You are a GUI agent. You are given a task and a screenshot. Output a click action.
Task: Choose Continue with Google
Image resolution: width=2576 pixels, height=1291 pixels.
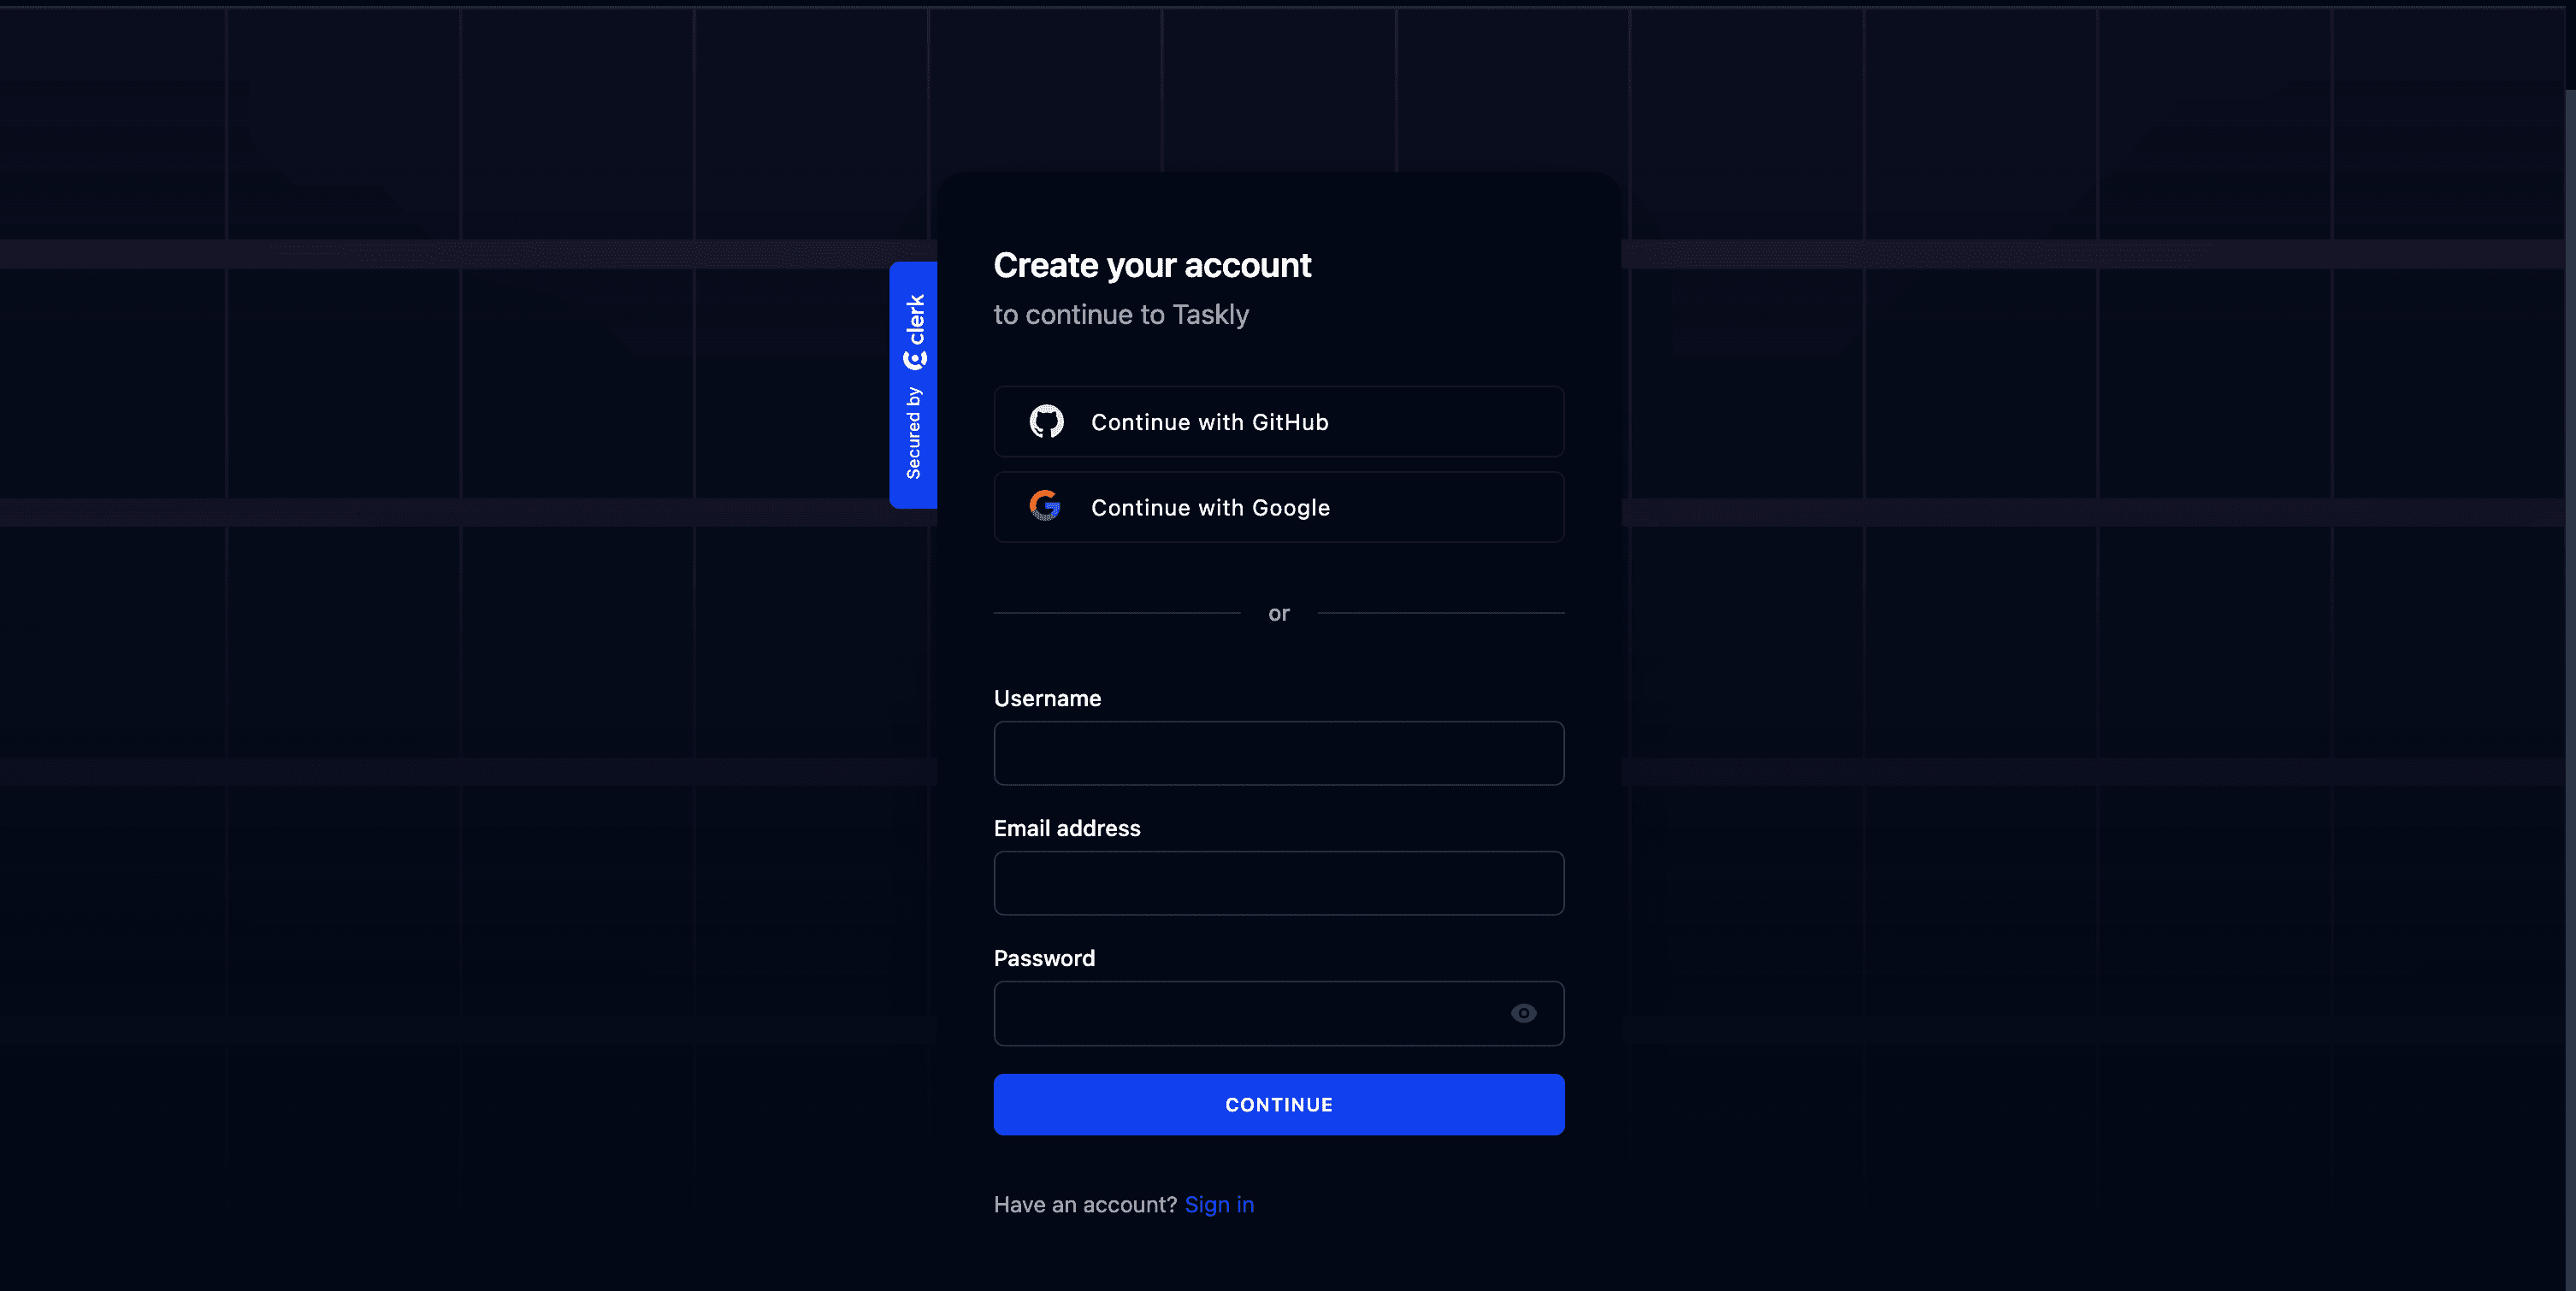[1279, 507]
